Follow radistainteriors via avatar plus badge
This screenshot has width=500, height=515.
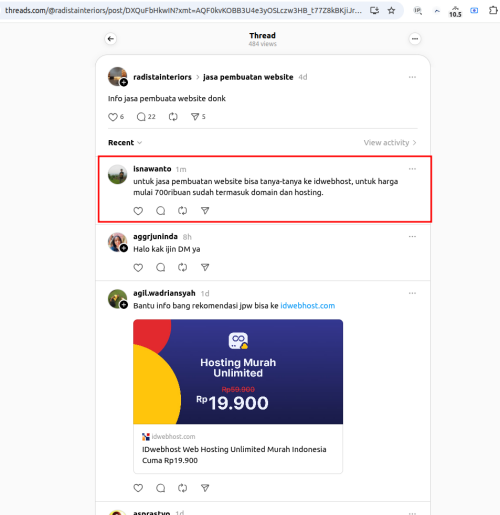point(124,82)
